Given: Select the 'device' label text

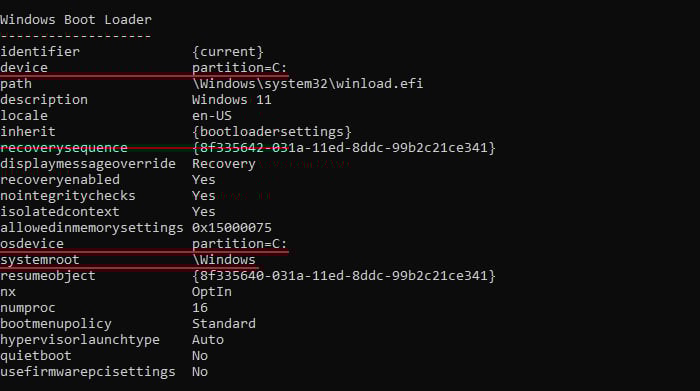Looking at the screenshot, I should pyautogui.click(x=24, y=68).
